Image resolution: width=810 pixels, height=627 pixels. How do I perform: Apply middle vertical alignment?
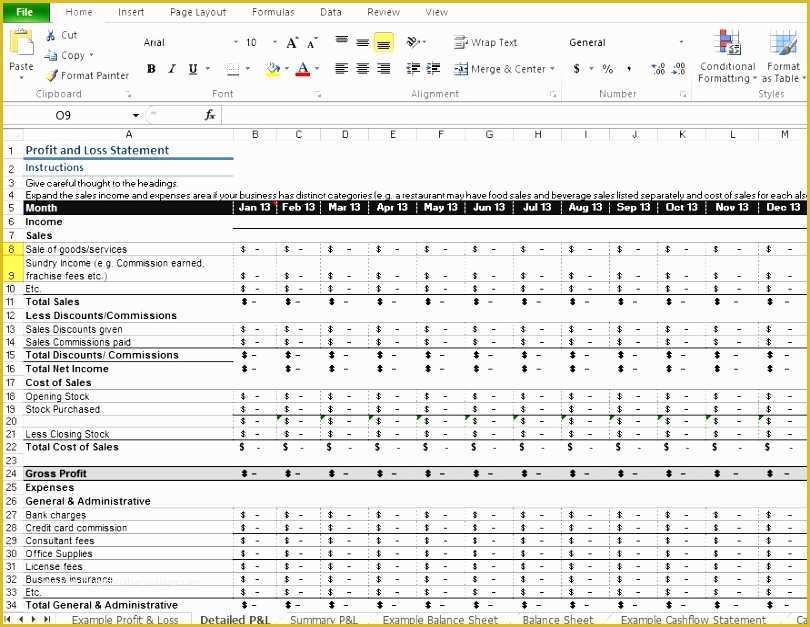tap(363, 42)
